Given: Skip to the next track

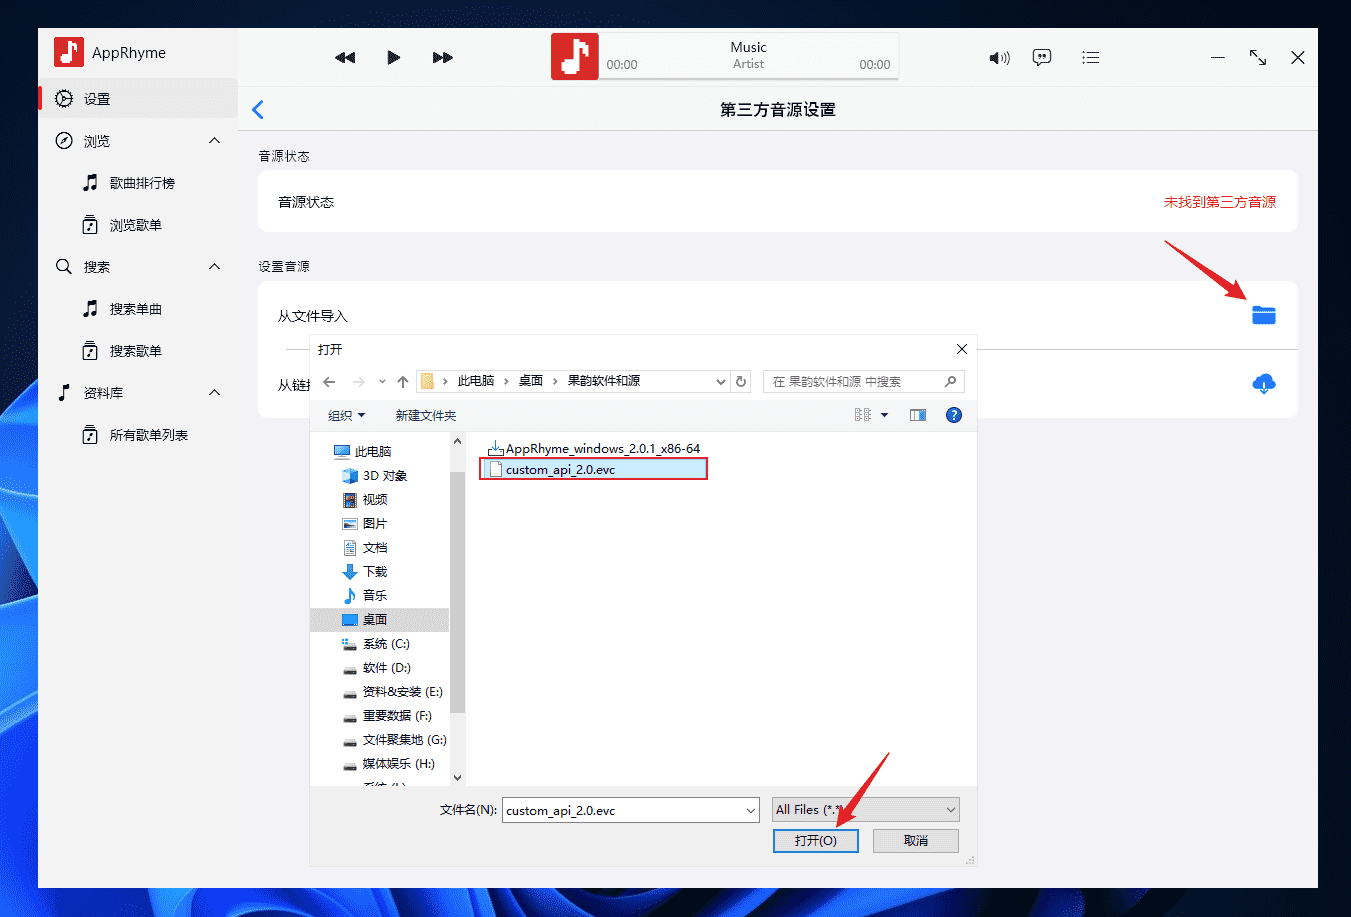Looking at the screenshot, I should pyautogui.click(x=443, y=58).
